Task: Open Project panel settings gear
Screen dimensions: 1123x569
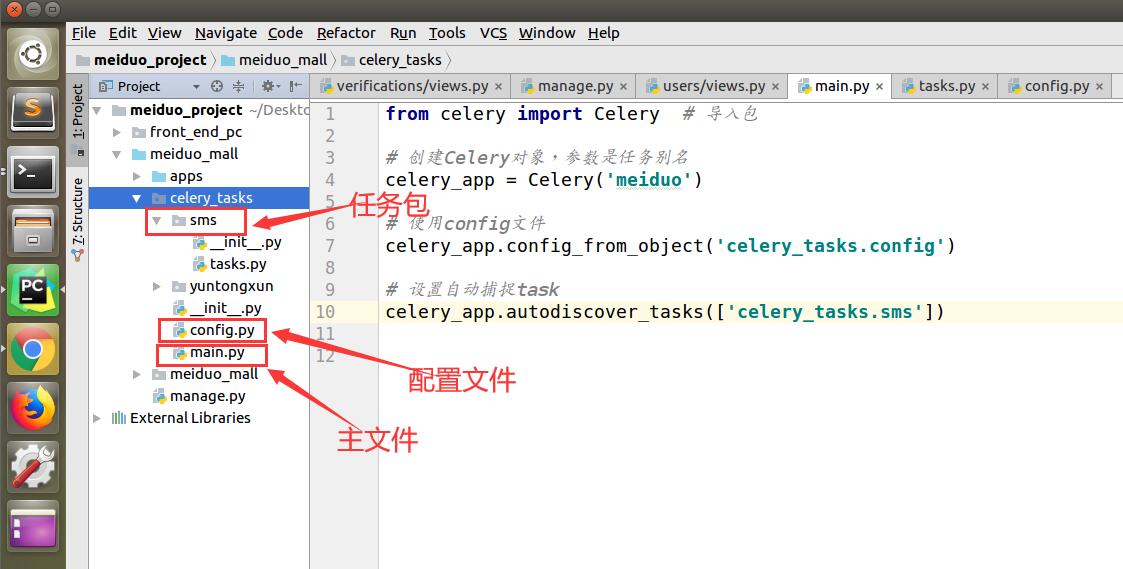Action: [x=270, y=86]
